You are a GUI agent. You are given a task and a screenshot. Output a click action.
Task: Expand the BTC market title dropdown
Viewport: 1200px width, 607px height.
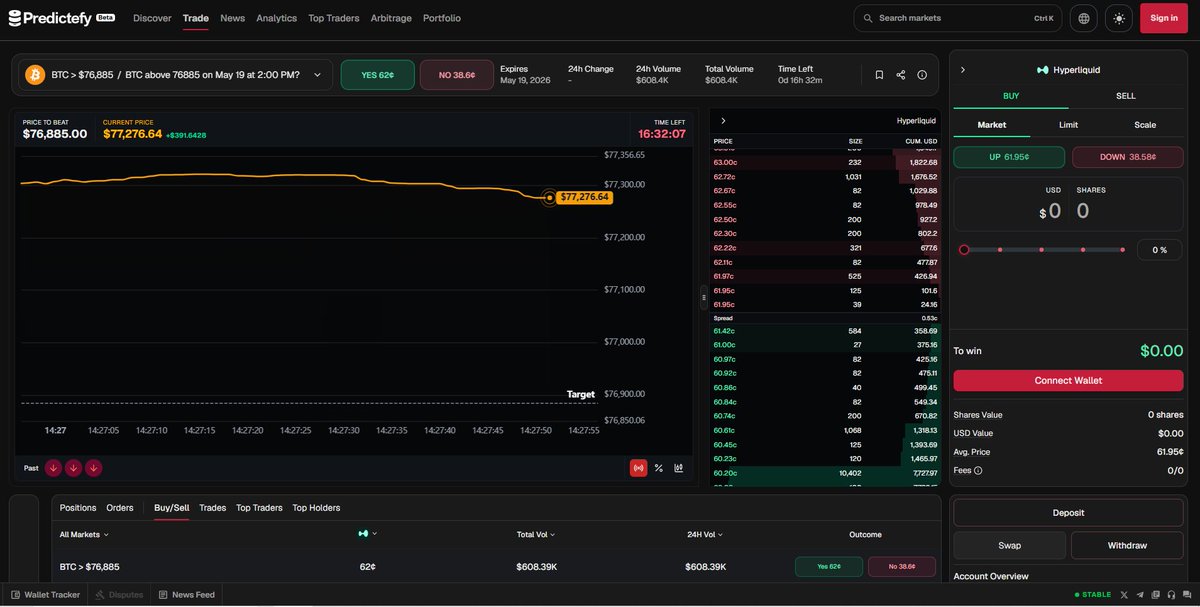tap(318, 75)
